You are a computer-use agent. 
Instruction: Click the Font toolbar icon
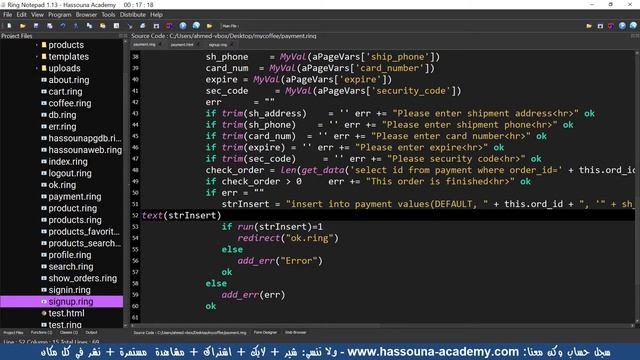[116, 26]
